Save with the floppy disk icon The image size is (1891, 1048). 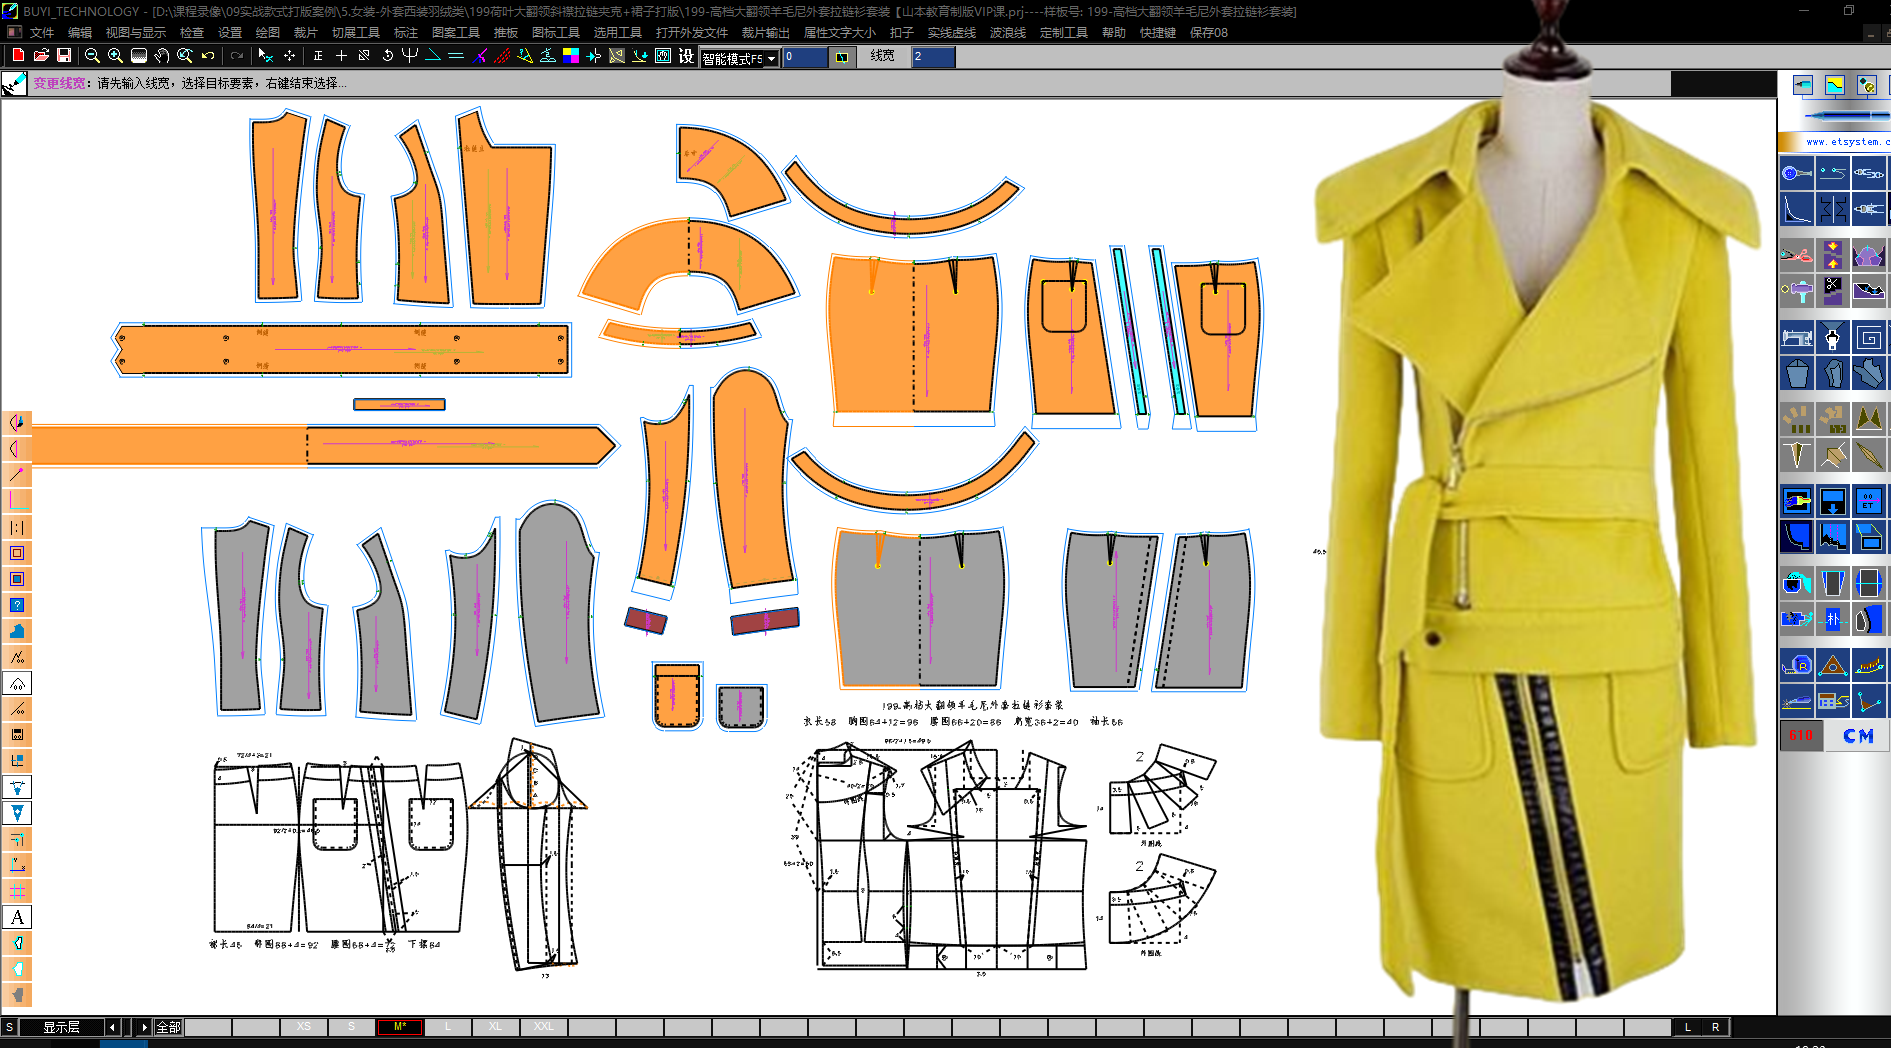click(x=64, y=56)
